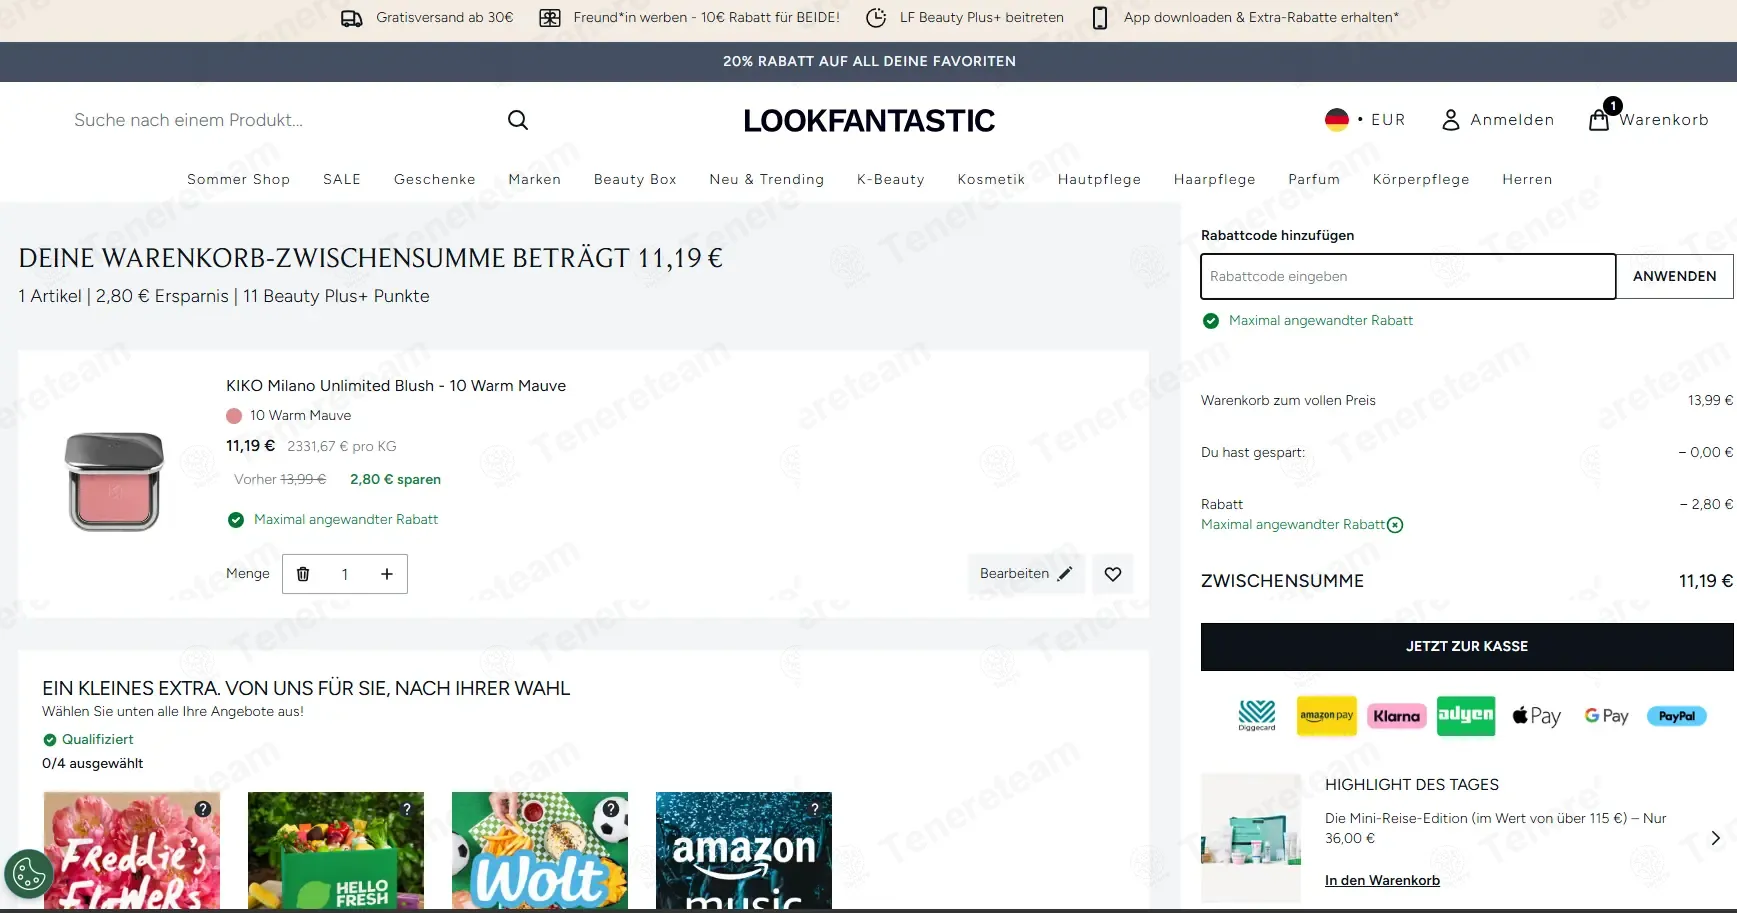The width and height of the screenshot is (1737, 913).
Task: Click the Klarna payment logo
Action: point(1397,716)
